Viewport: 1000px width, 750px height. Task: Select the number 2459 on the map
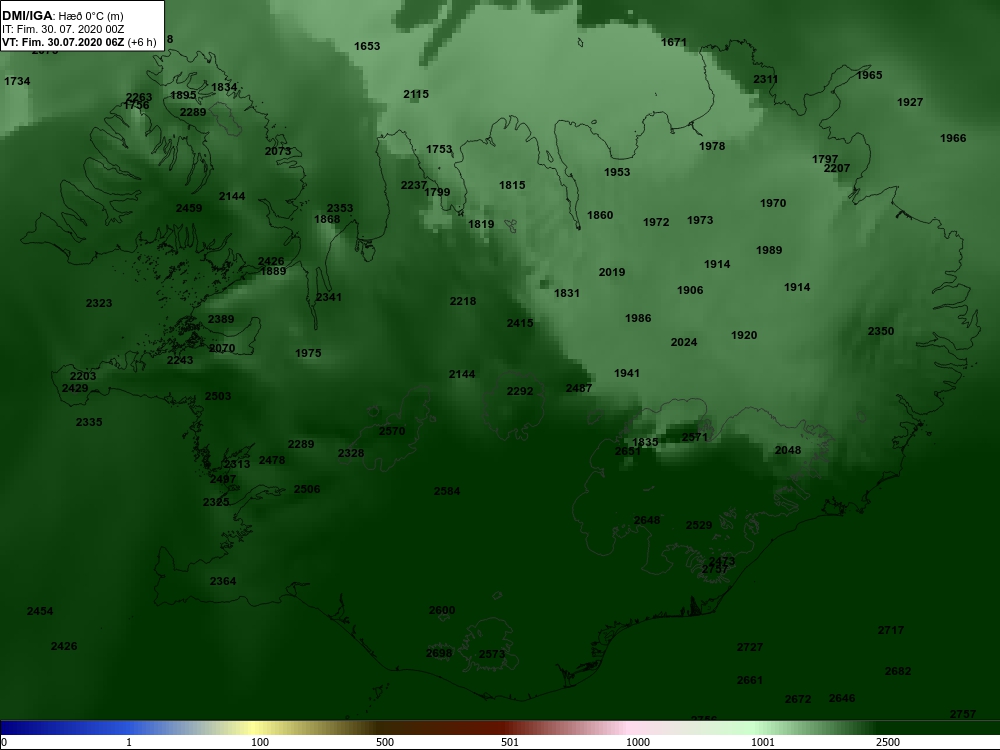189,208
